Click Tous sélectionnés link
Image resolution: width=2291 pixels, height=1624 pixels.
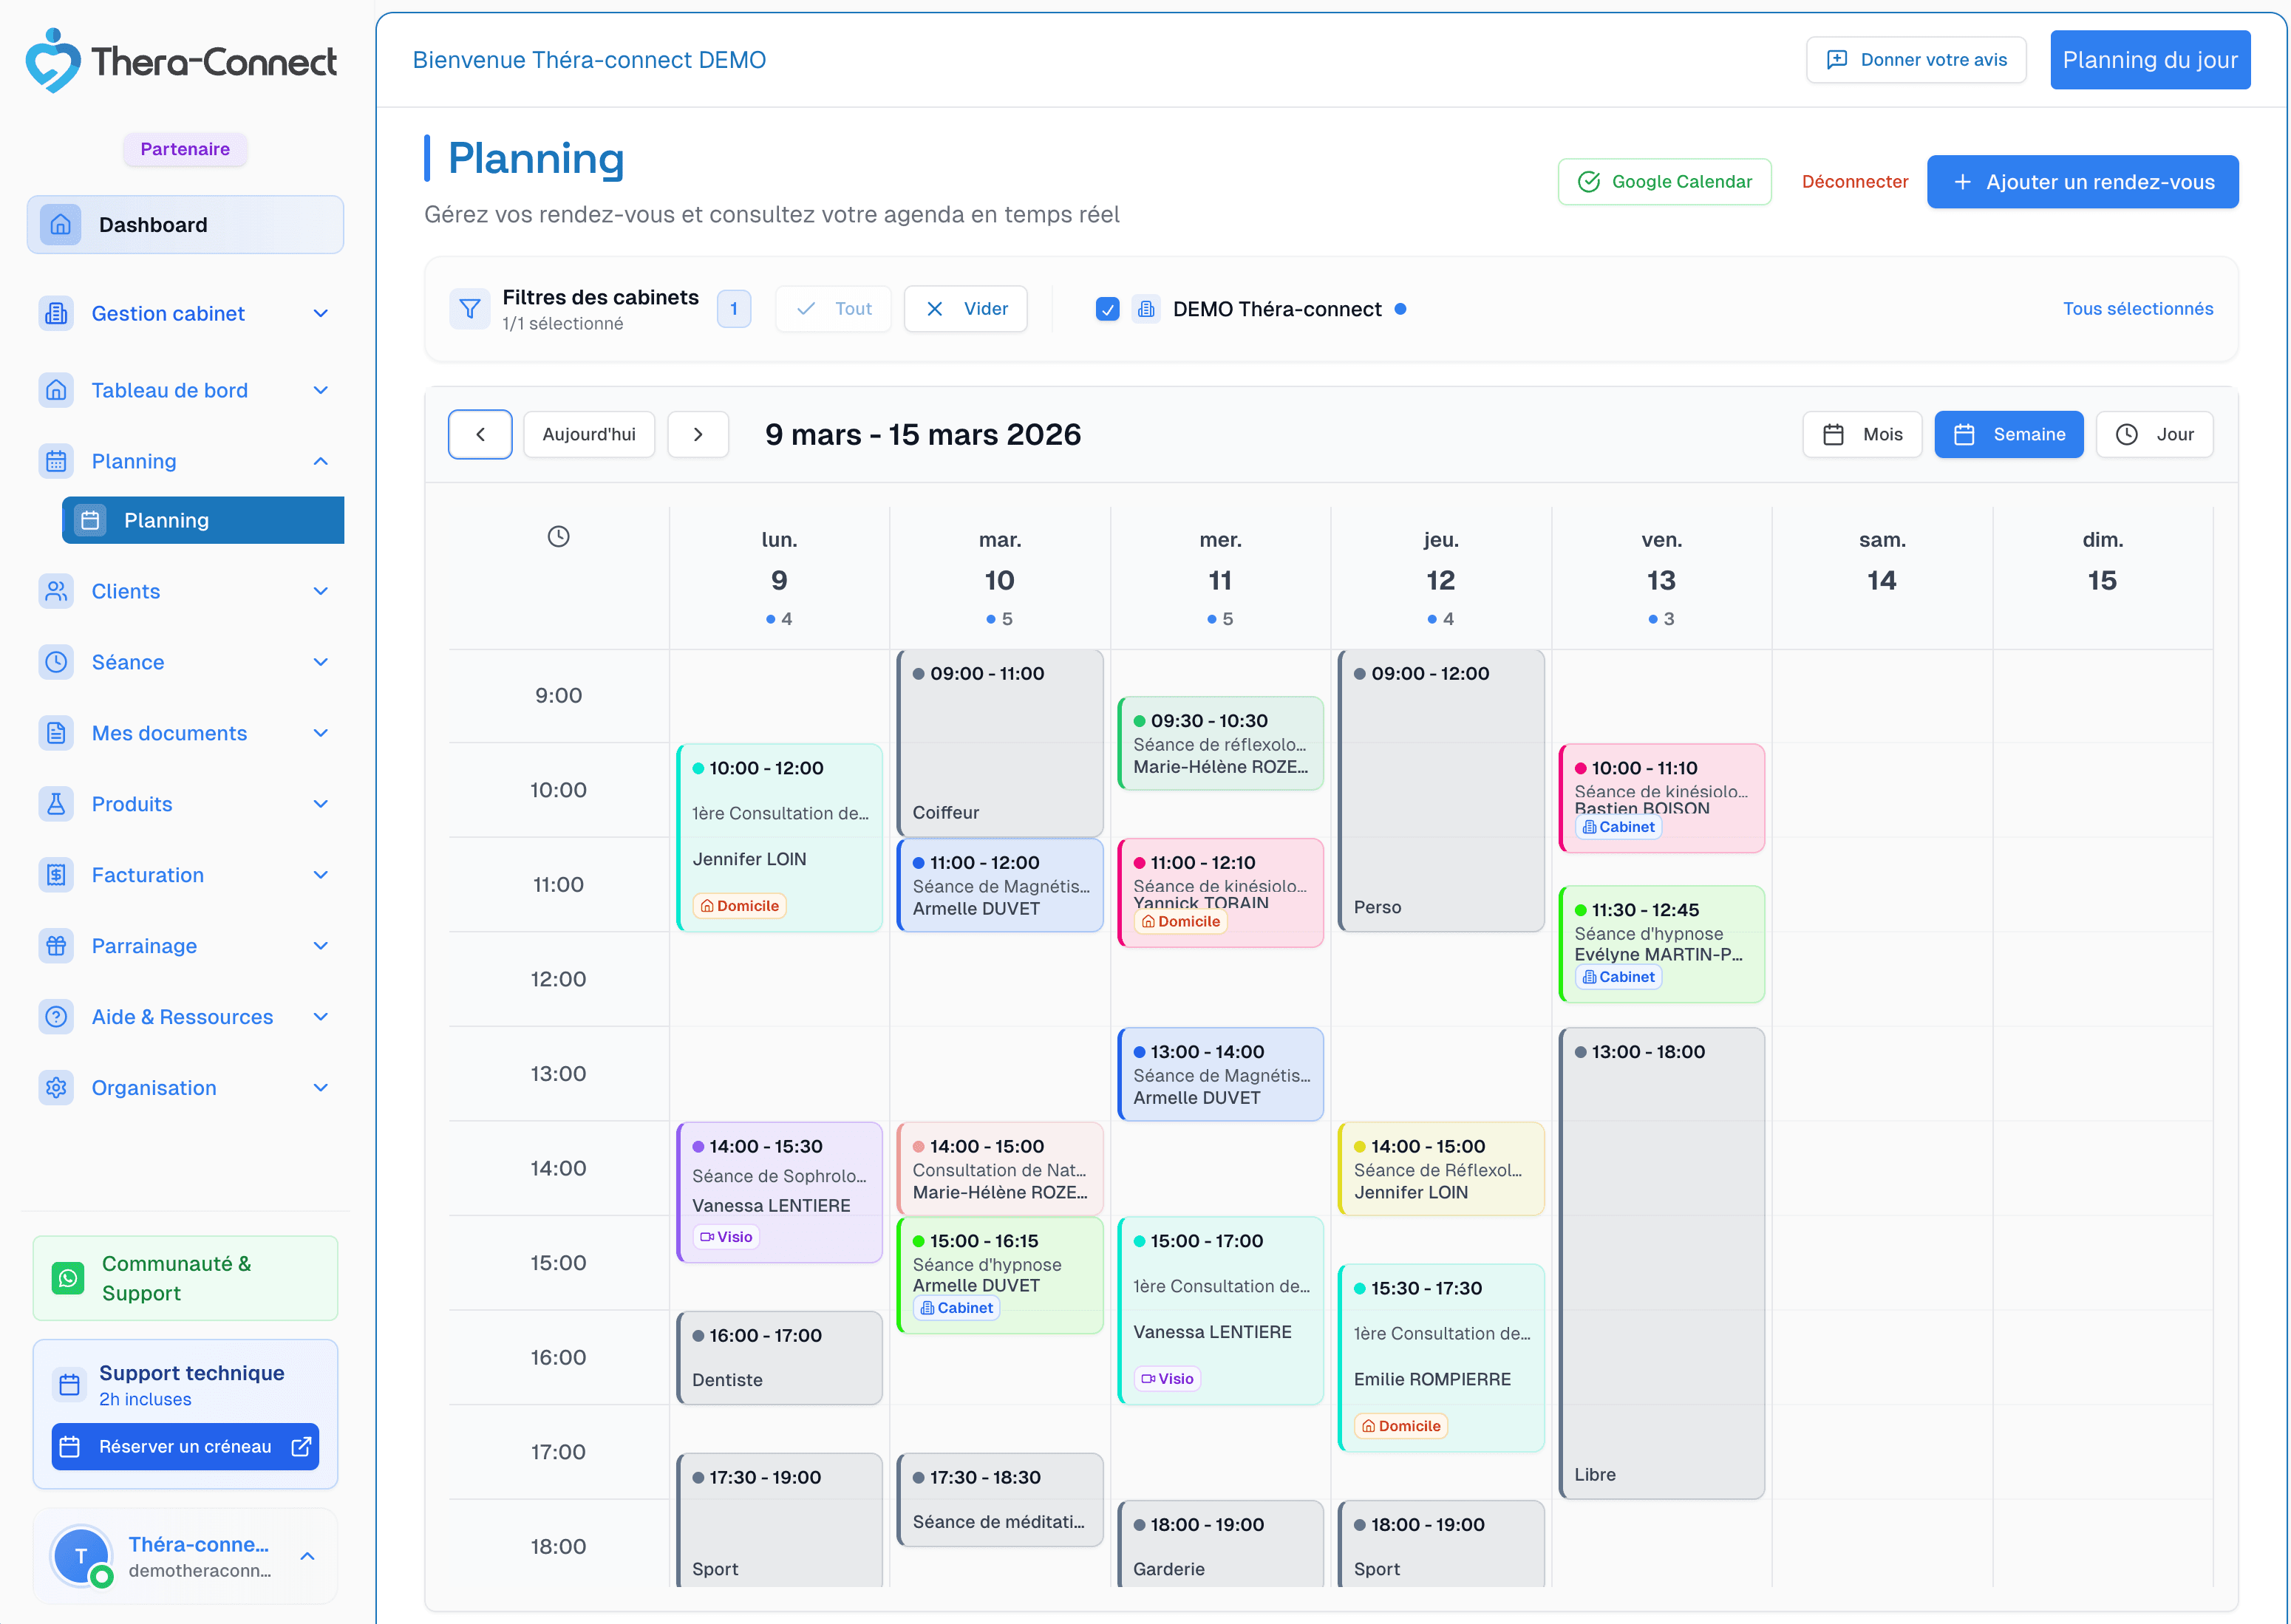tap(2137, 309)
